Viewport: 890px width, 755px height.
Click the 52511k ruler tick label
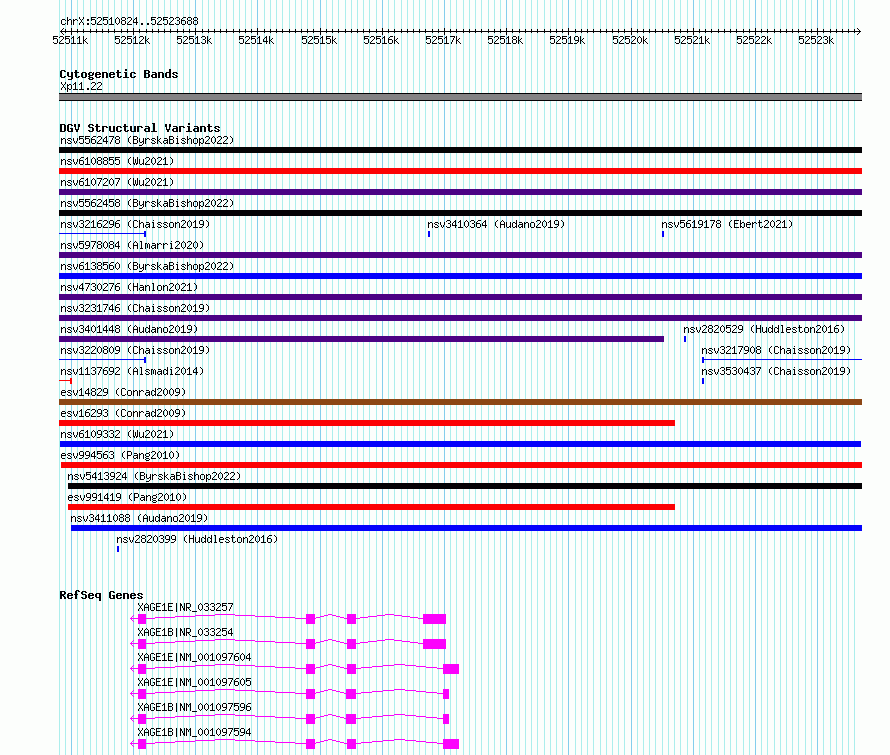pyautogui.click(x=70, y=40)
